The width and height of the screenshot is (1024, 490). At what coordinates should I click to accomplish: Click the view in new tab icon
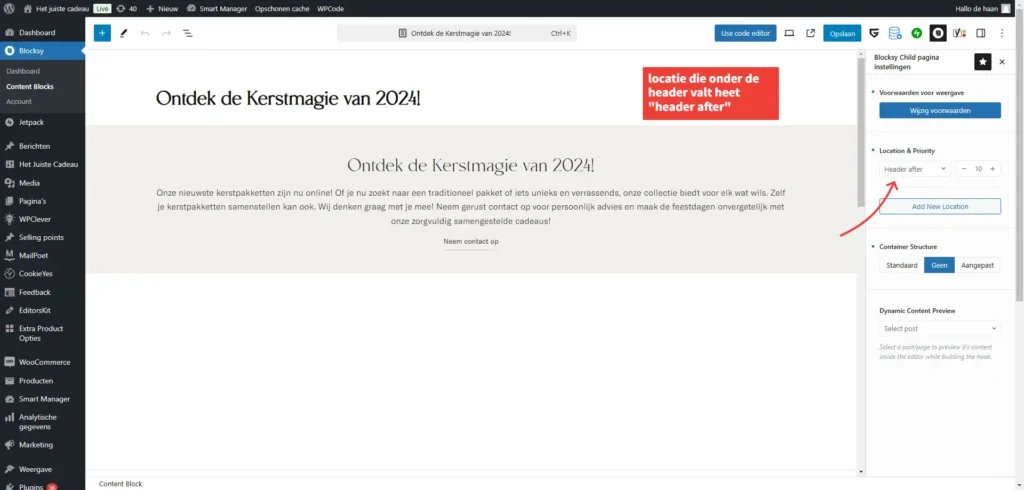pos(810,33)
